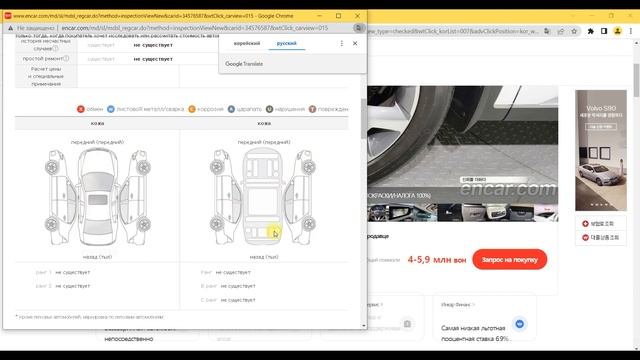Viewport: 640px width, 360px height.
Task: Click the gray clipboard icon in service card
Action: [407, 324]
